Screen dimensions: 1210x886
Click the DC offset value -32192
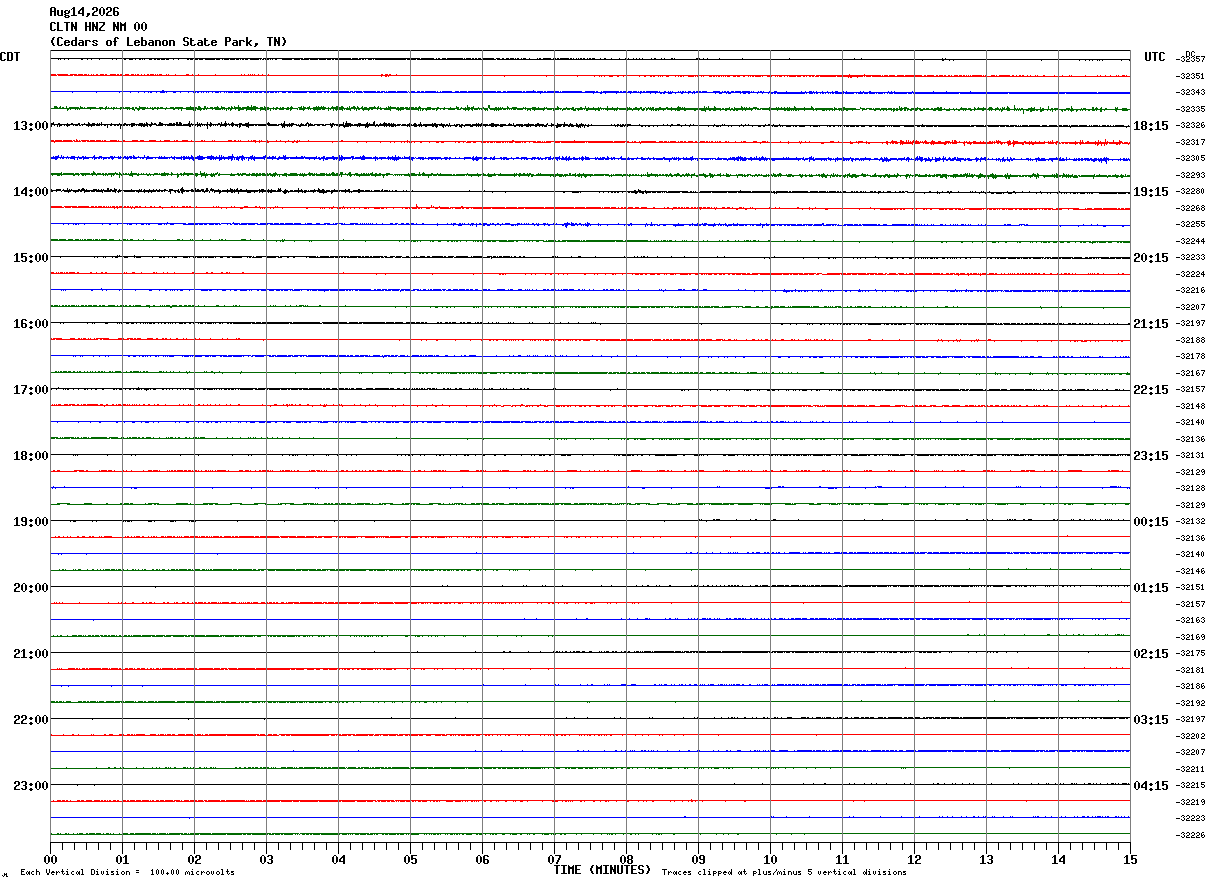tap(1190, 703)
